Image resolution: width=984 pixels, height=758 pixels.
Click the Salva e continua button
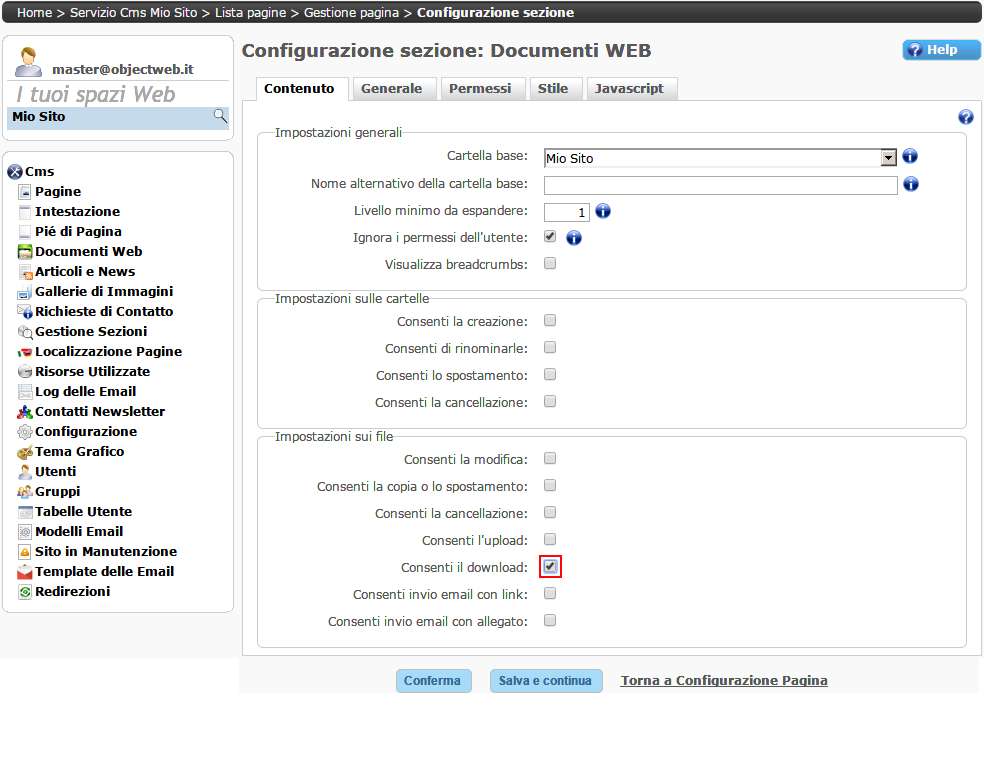[545, 681]
